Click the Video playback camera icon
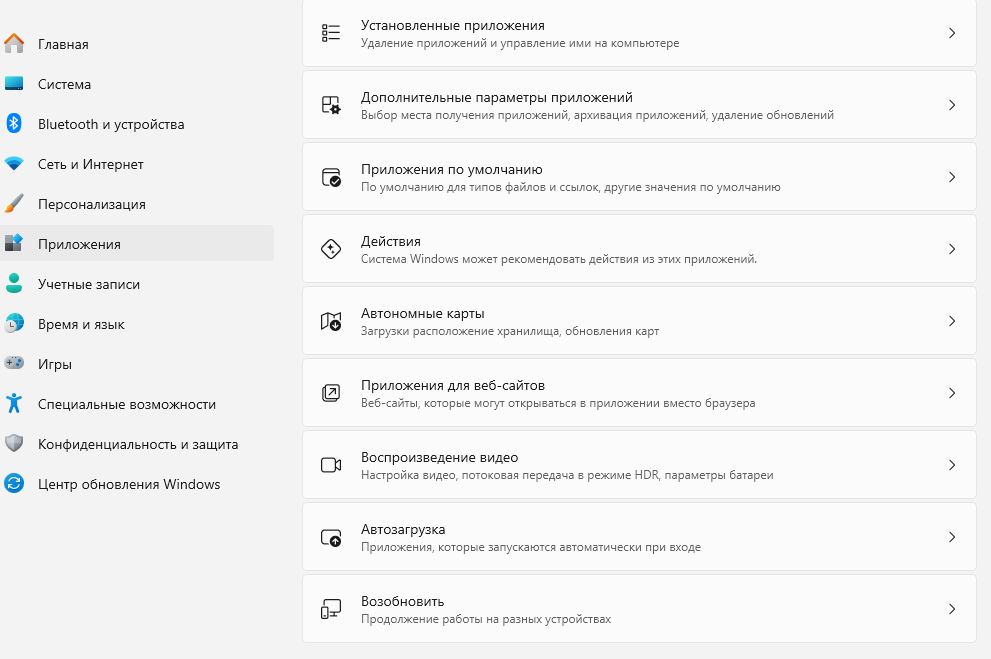 pos(331,465)
